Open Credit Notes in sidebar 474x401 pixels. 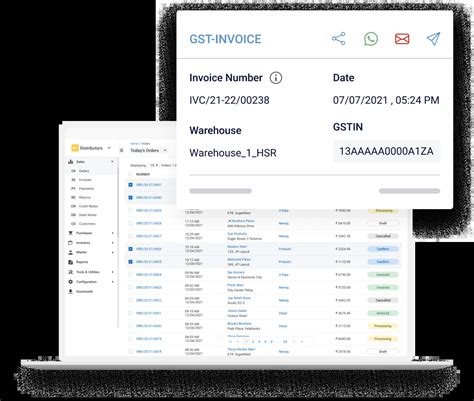[x=88, y=206]
